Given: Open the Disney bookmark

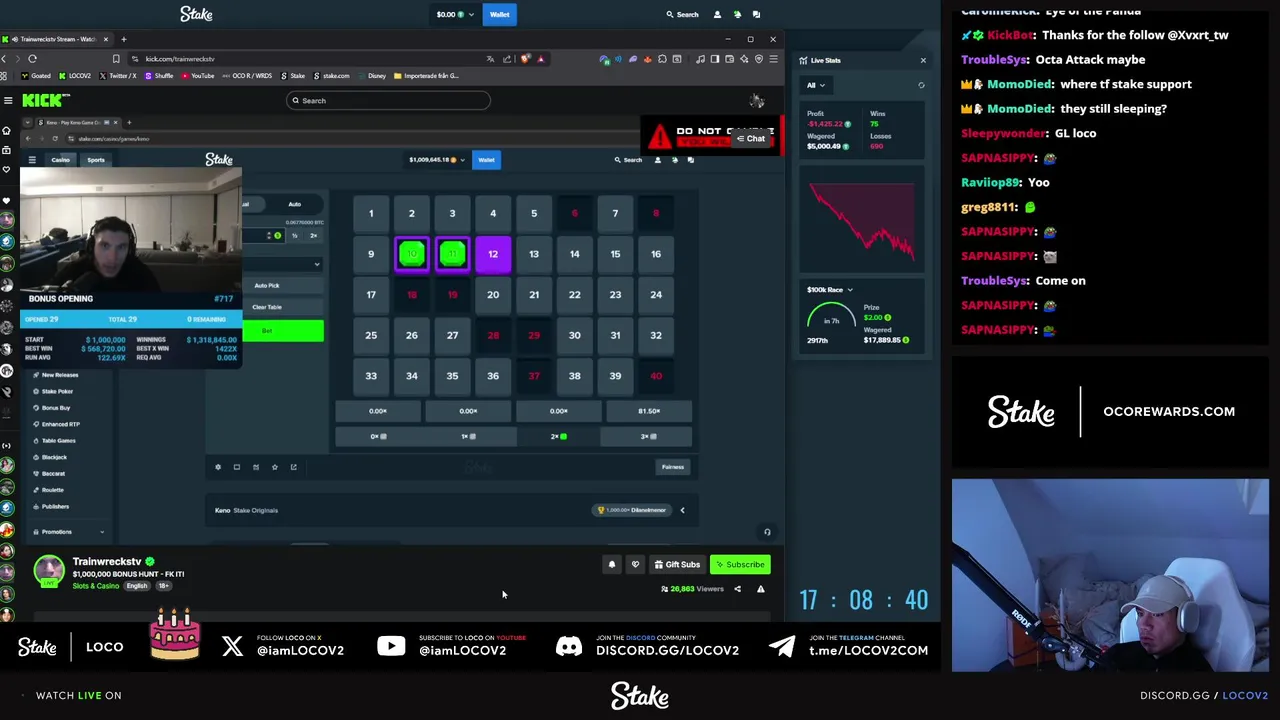Looking at the screenshot, I should click(x=372, y=76).
